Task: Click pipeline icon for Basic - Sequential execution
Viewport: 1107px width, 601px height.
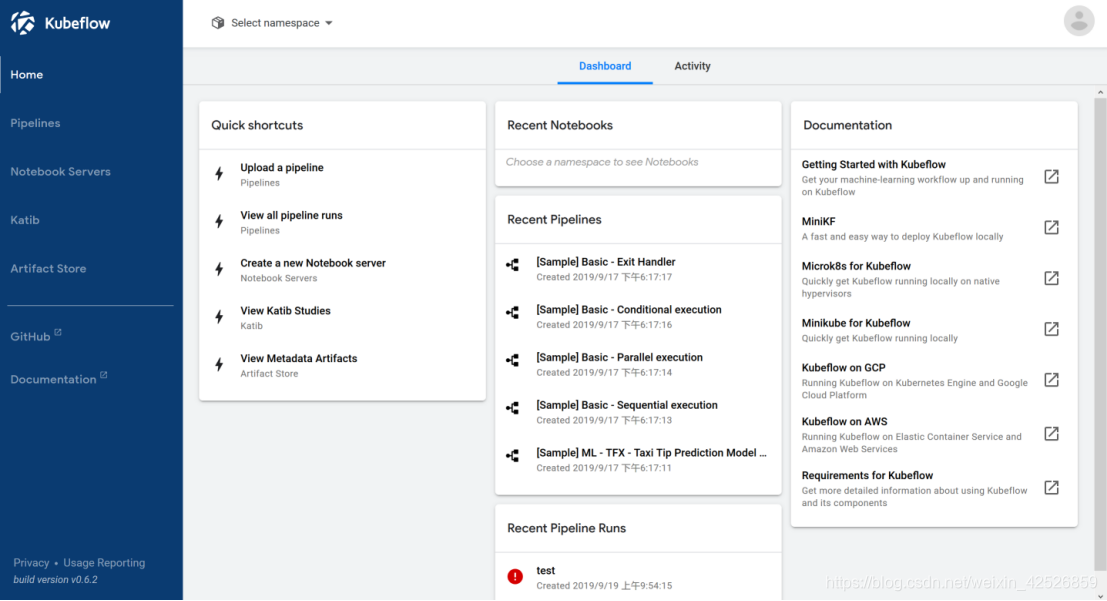Action: (x=513, y=408)
